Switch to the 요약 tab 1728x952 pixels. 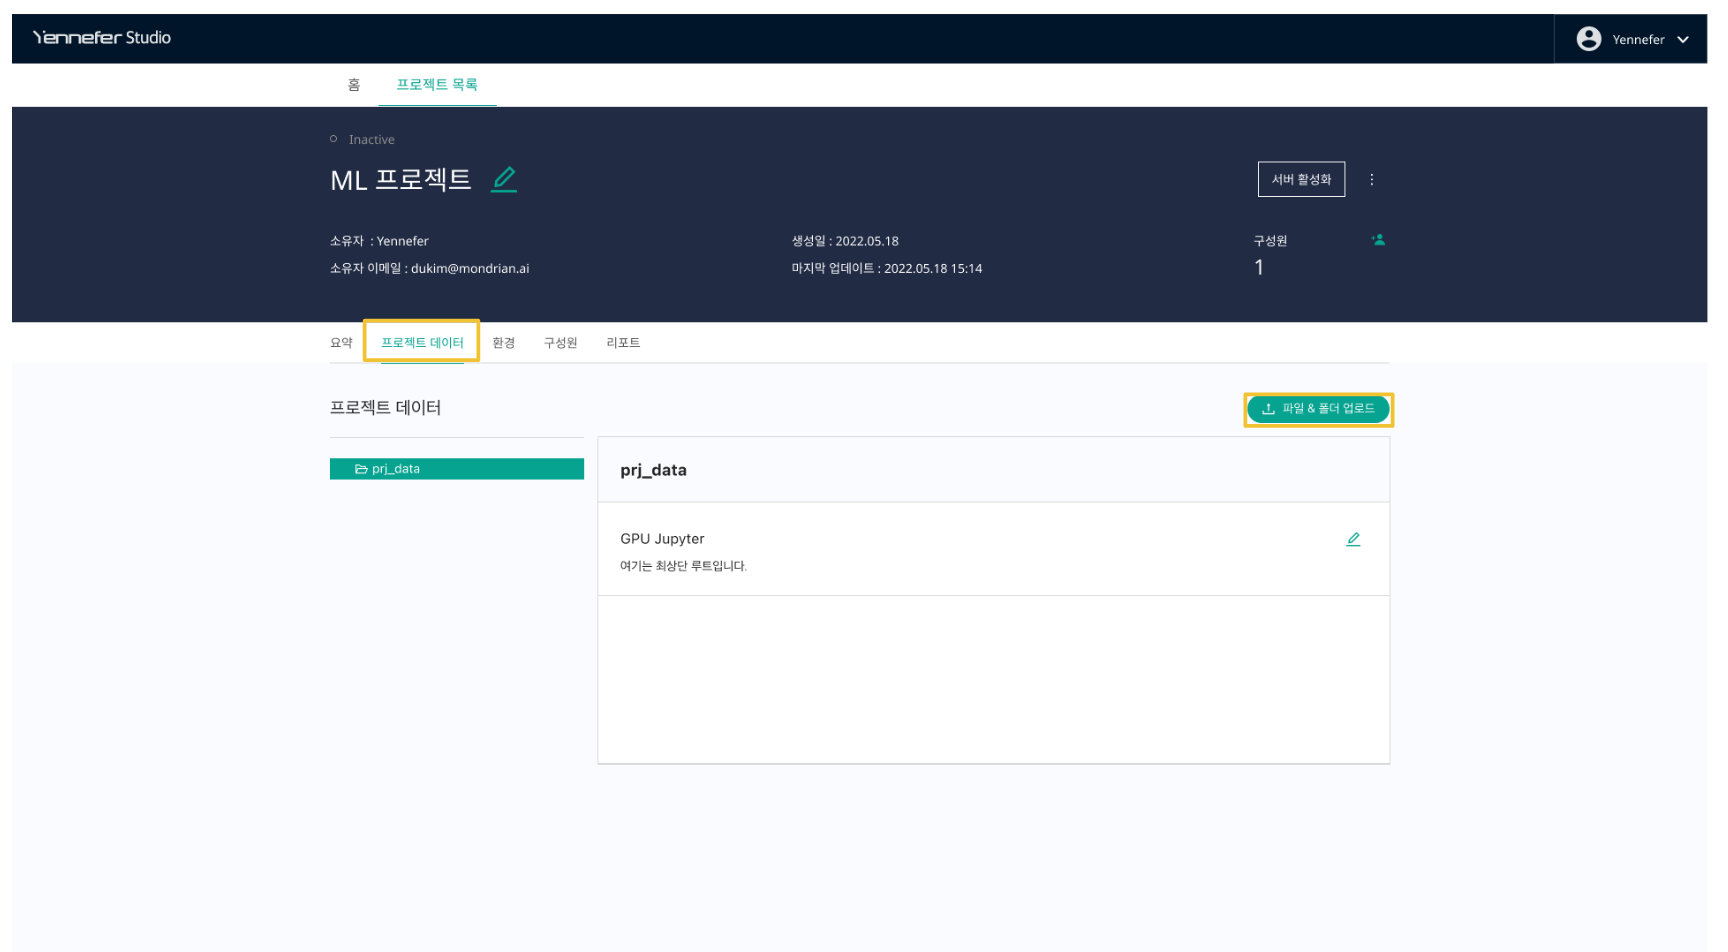(x=341, y=343)
